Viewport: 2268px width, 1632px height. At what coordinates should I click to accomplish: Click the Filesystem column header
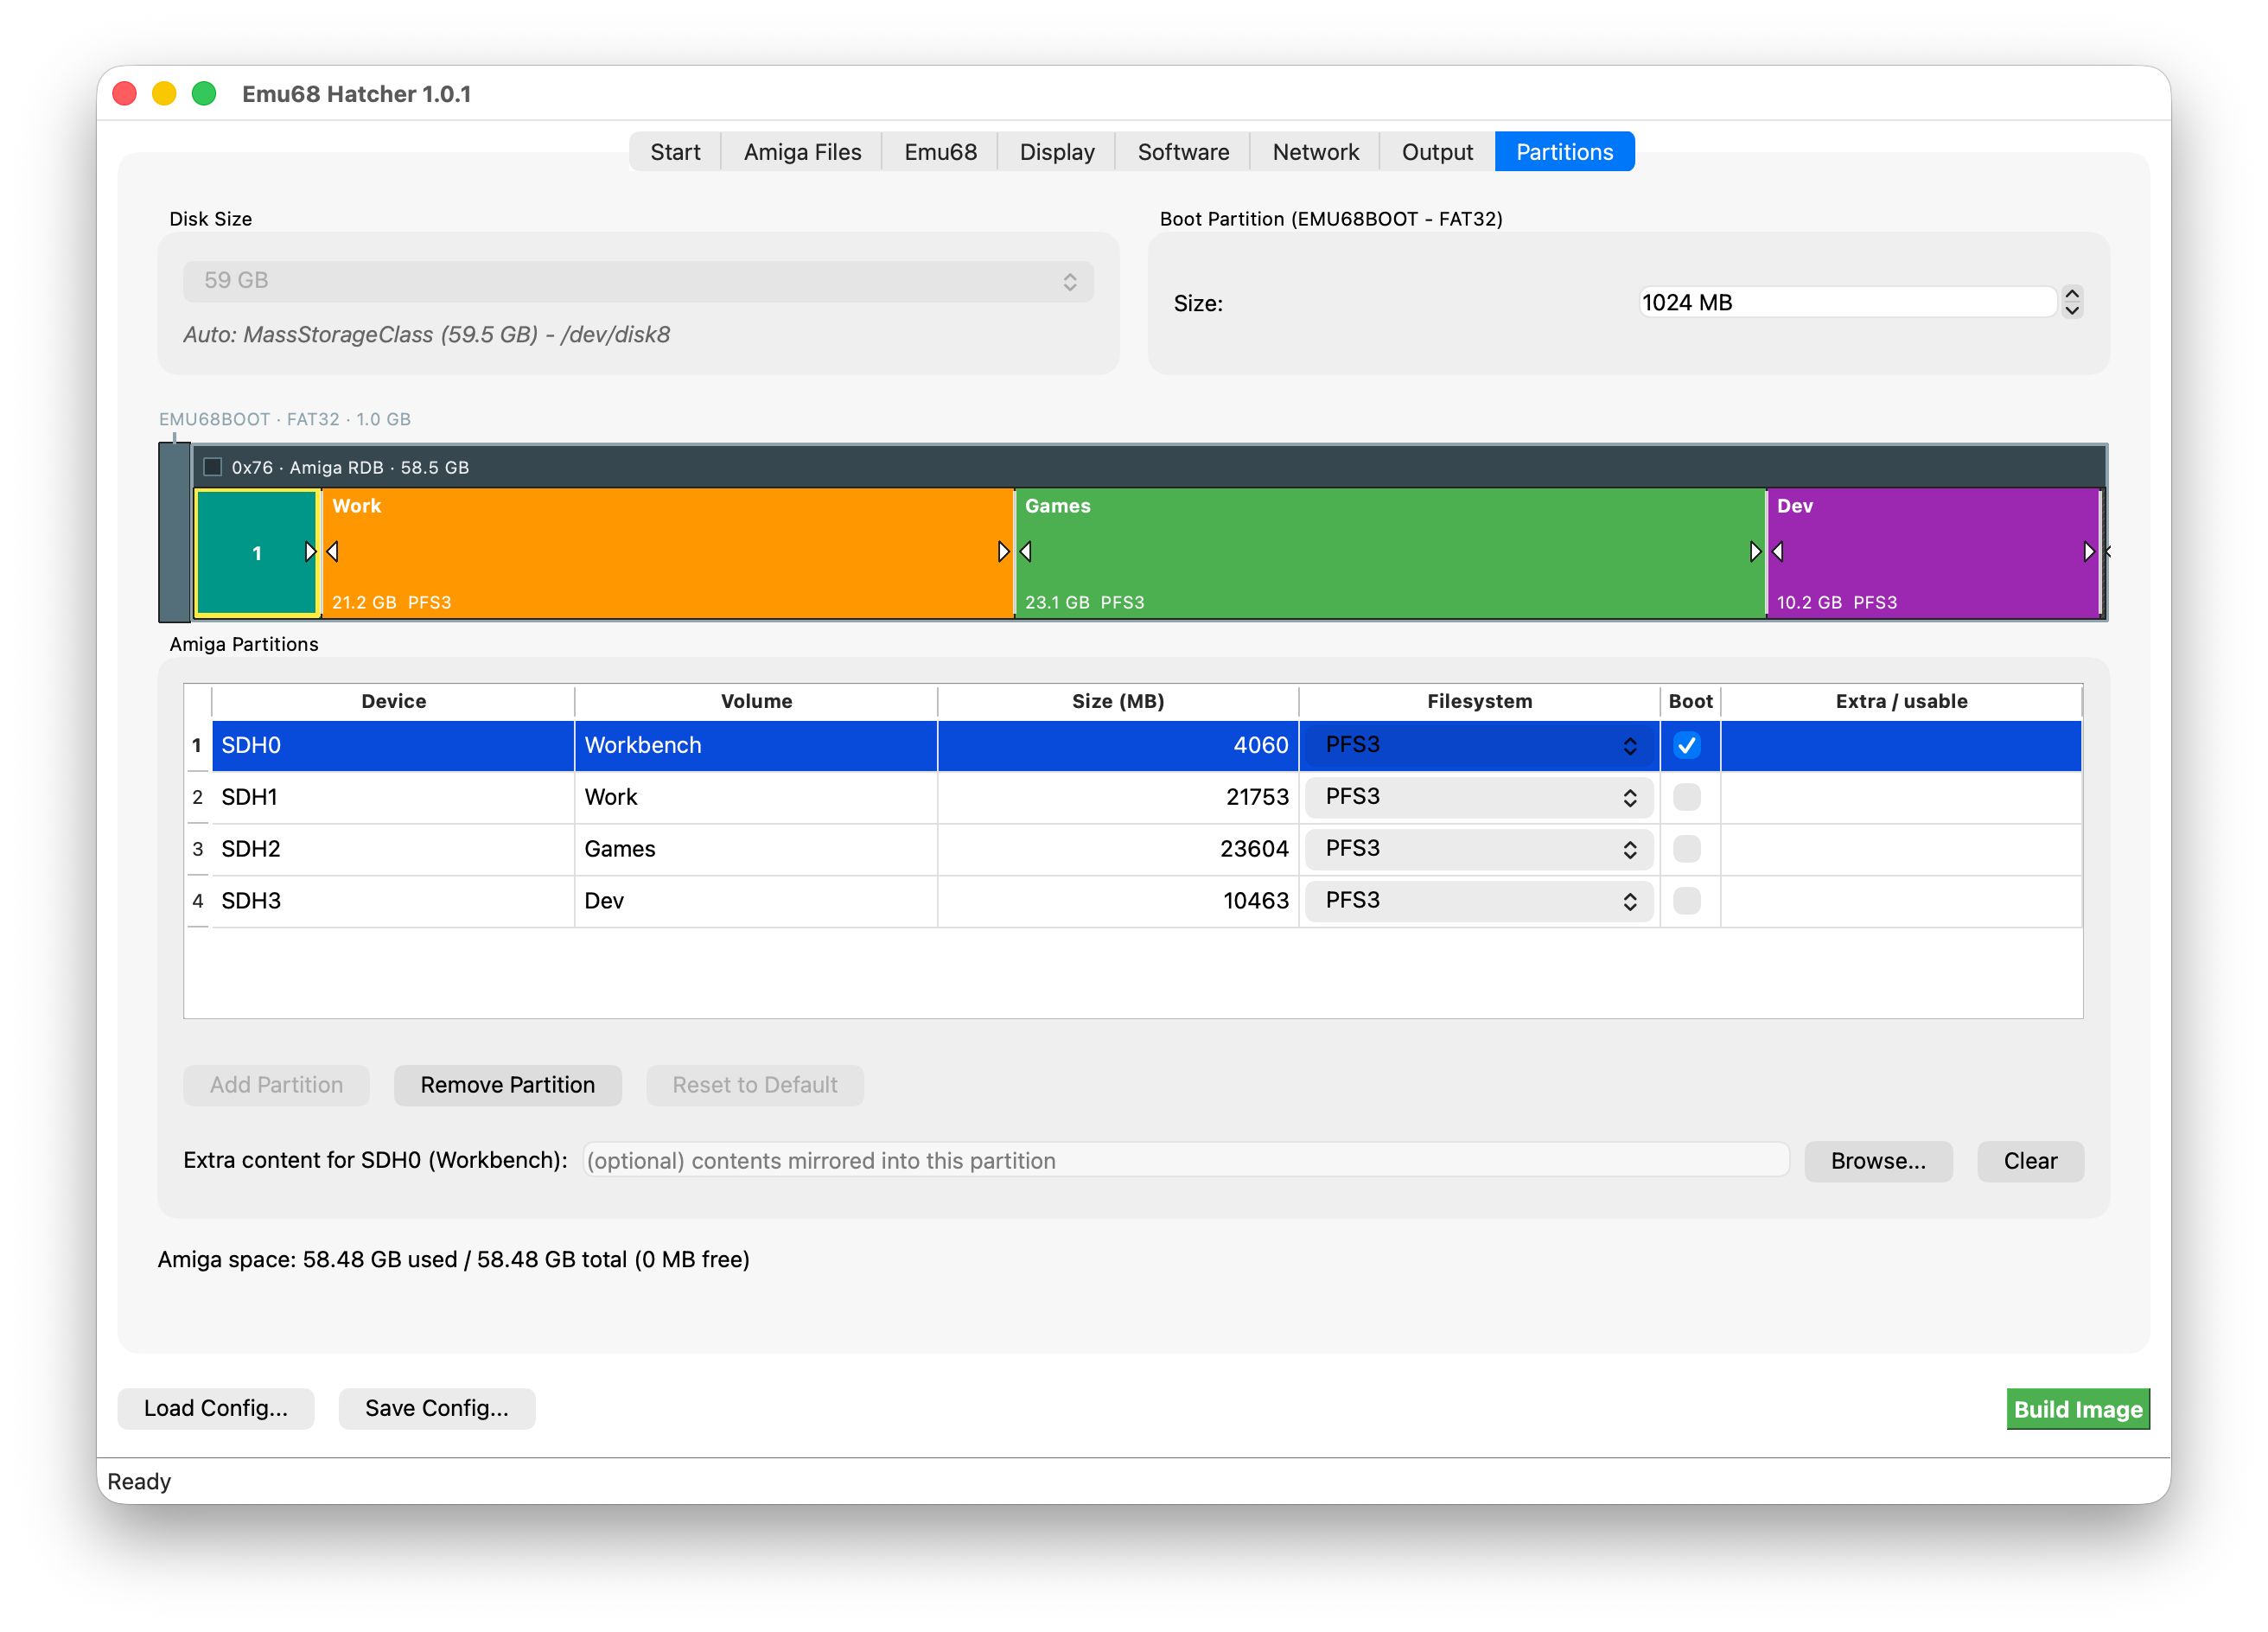[x=1479, y=701]
